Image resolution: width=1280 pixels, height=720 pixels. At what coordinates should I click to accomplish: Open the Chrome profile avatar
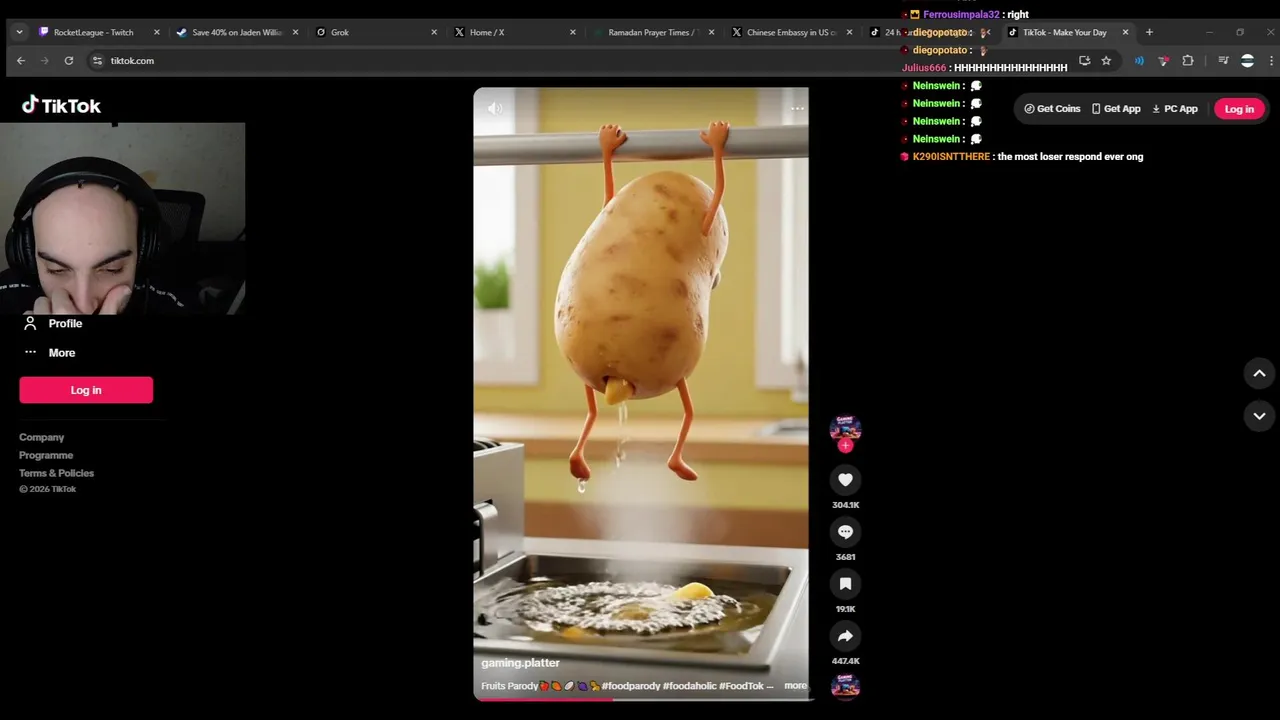pos(1247,61)
